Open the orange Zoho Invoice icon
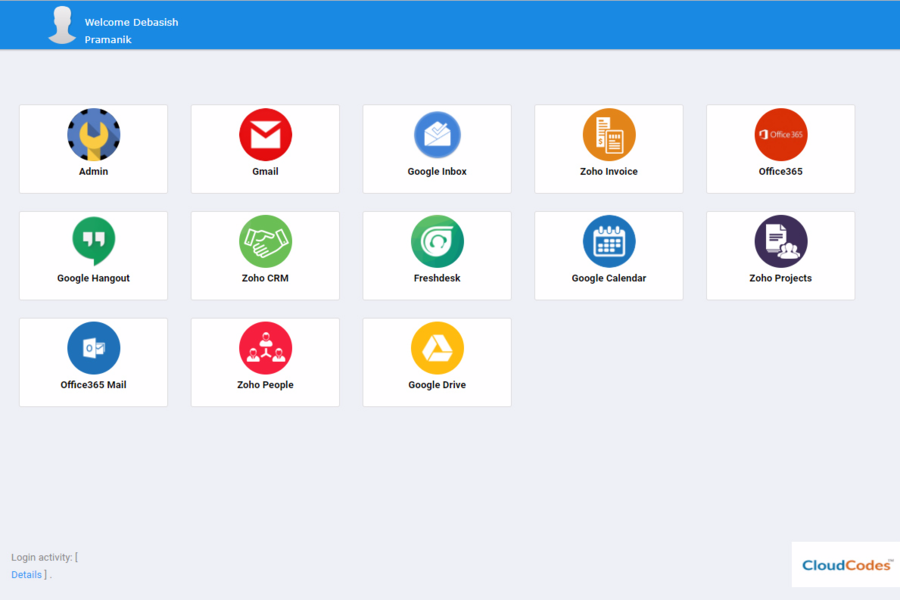Screen dimensions: 900x600 point(608,135)
